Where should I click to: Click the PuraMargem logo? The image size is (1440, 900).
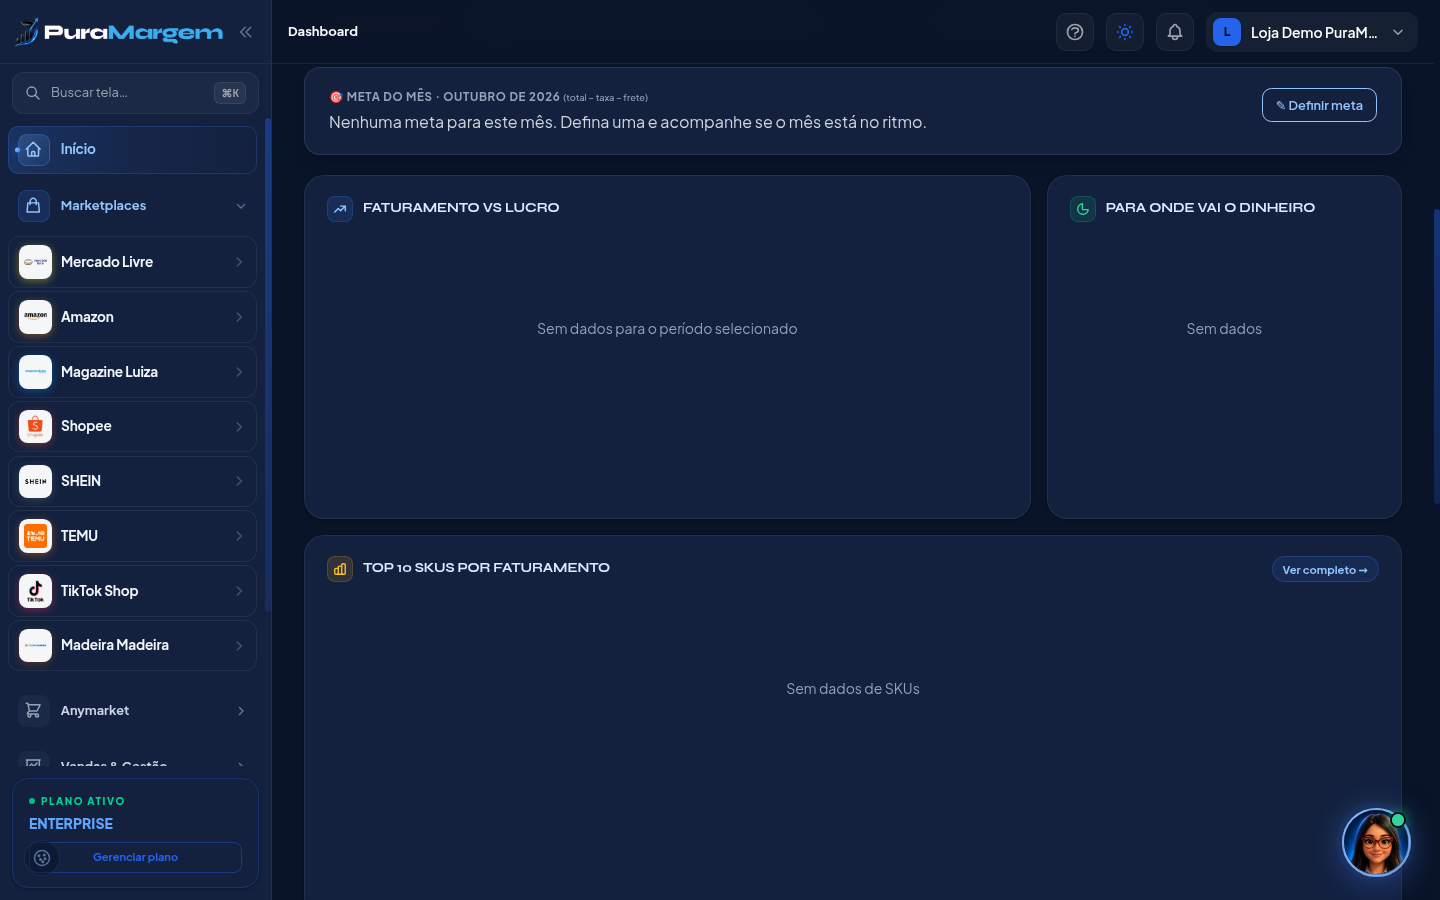pyautogui.click(x=119, y=32)
